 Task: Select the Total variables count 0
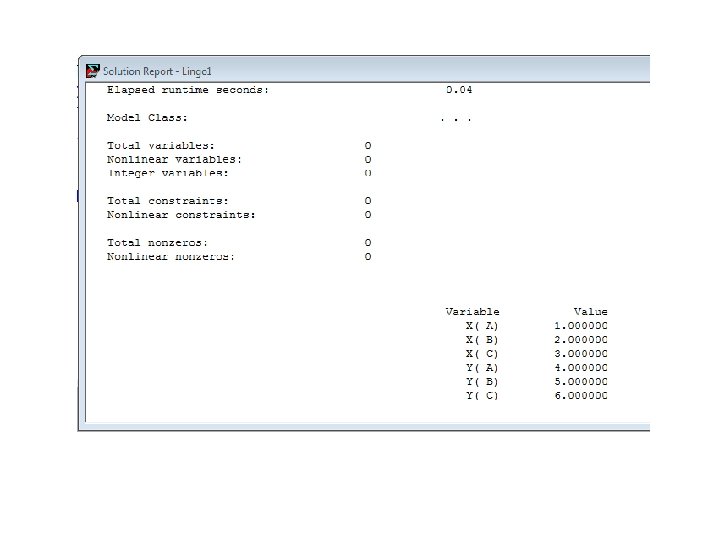click(368, 146)
